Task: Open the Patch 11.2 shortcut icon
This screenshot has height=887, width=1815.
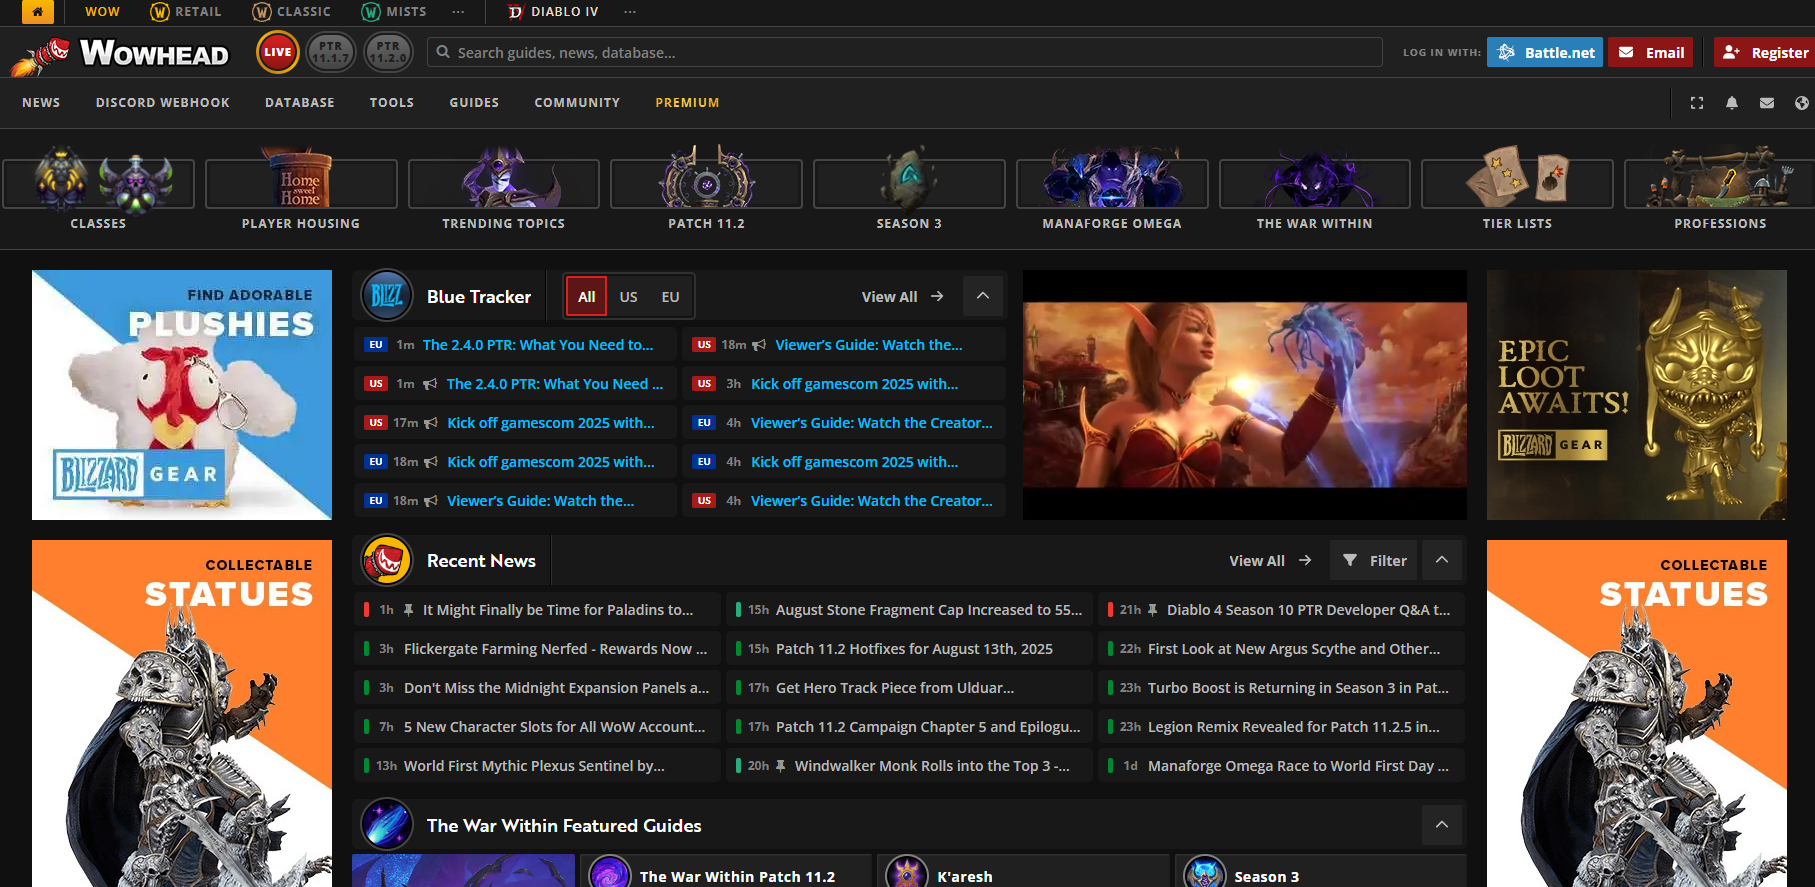Action: tap(706, 180)
